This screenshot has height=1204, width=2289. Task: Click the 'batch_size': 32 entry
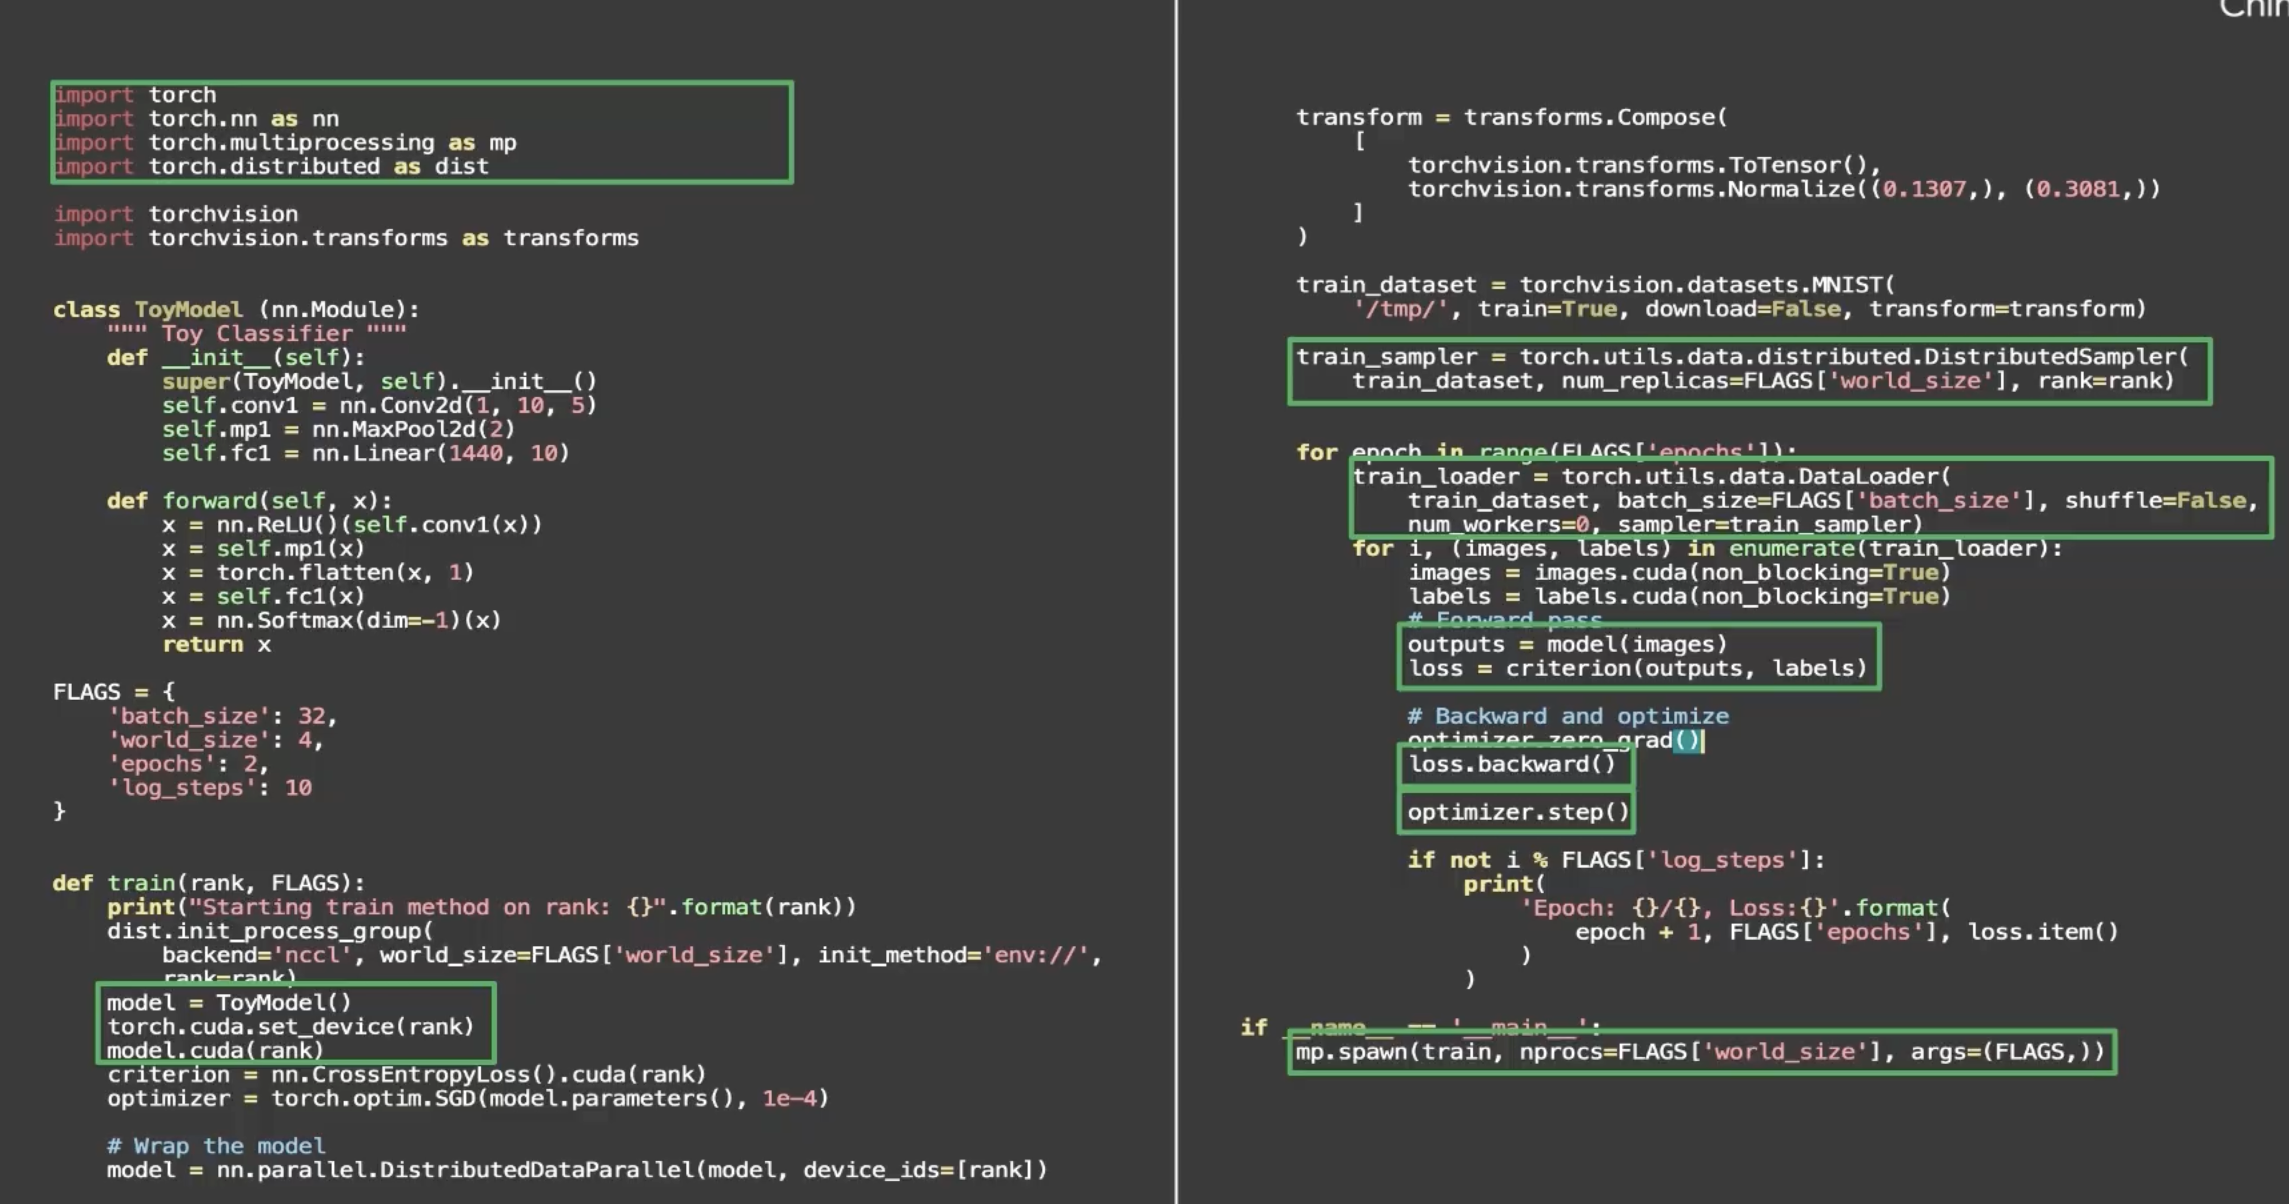222,716
